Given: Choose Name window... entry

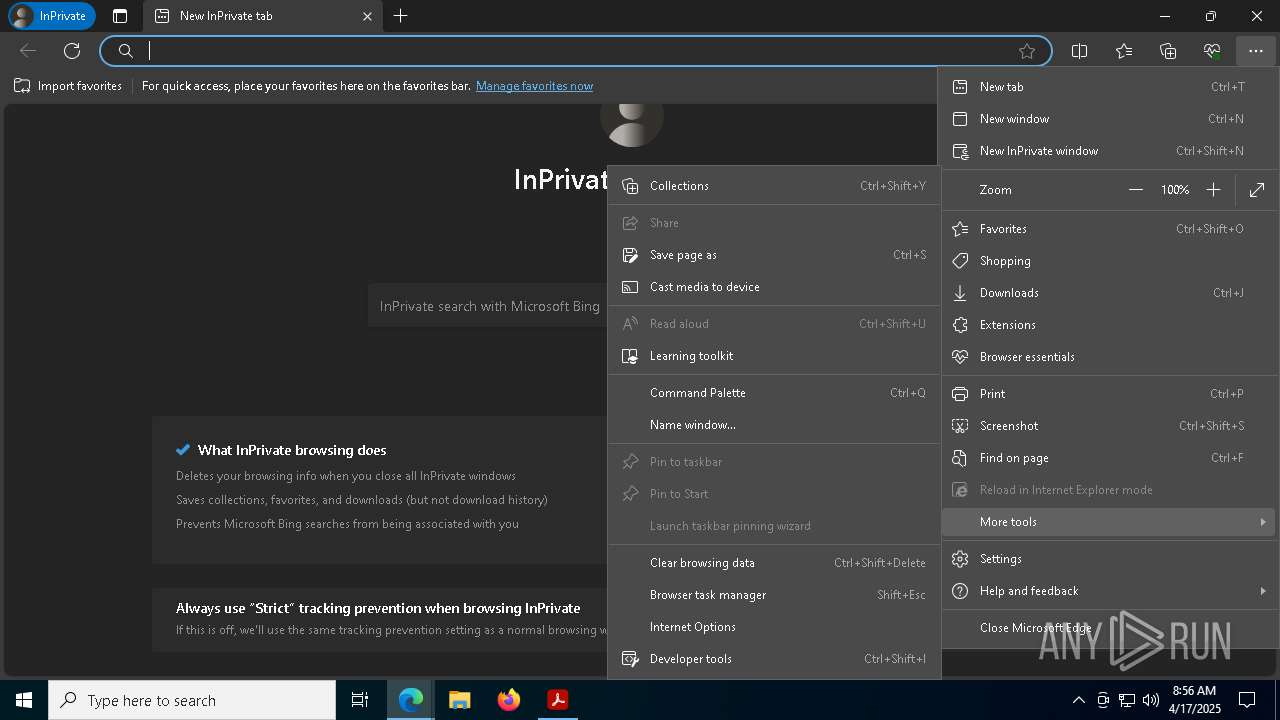Looking at the screenshot, I should click(774, 425).
